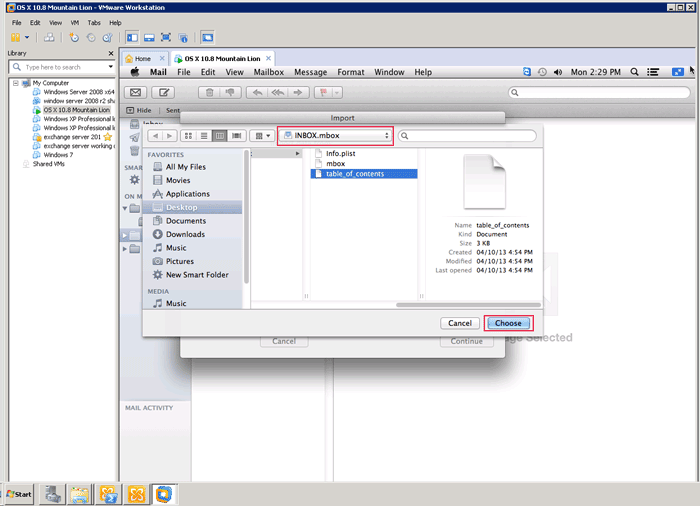Click the file chooser search field

coord(467,136)
